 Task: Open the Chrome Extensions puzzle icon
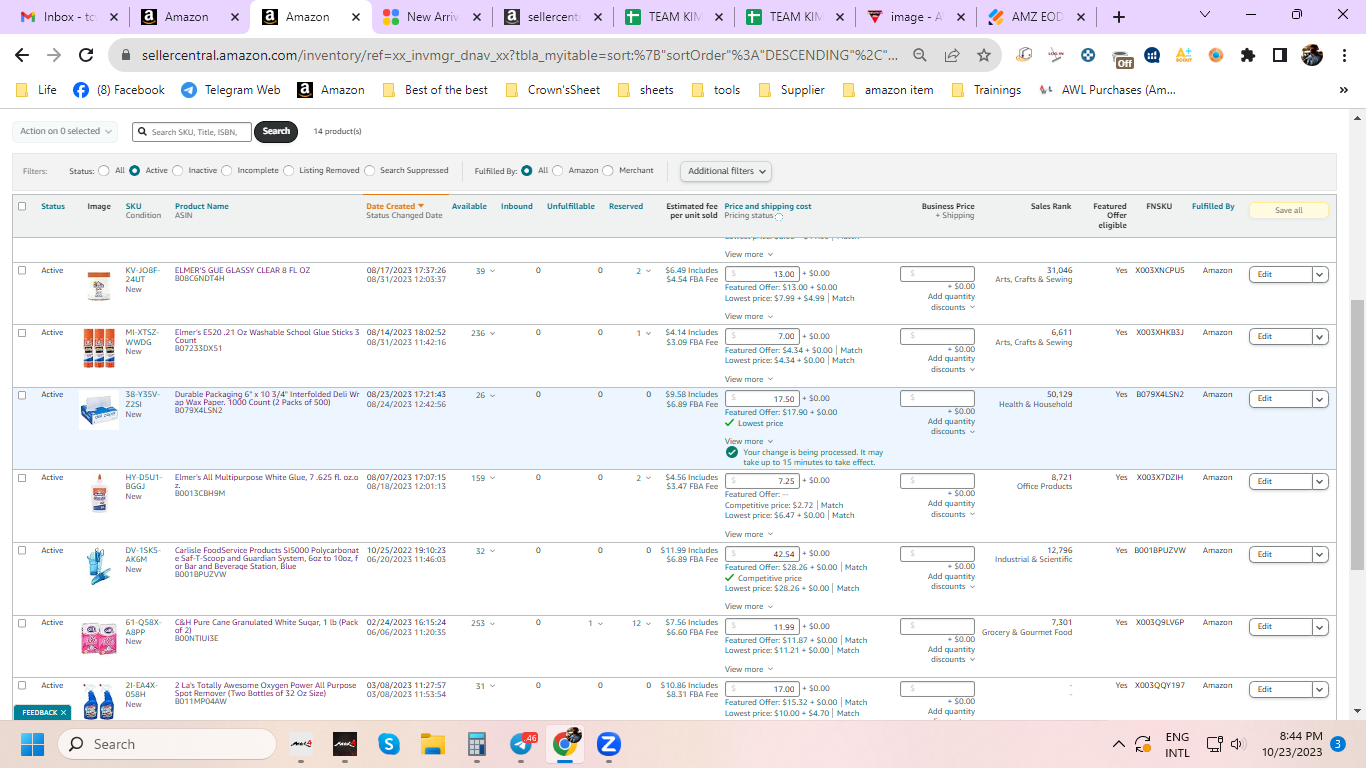[1247, 55]
